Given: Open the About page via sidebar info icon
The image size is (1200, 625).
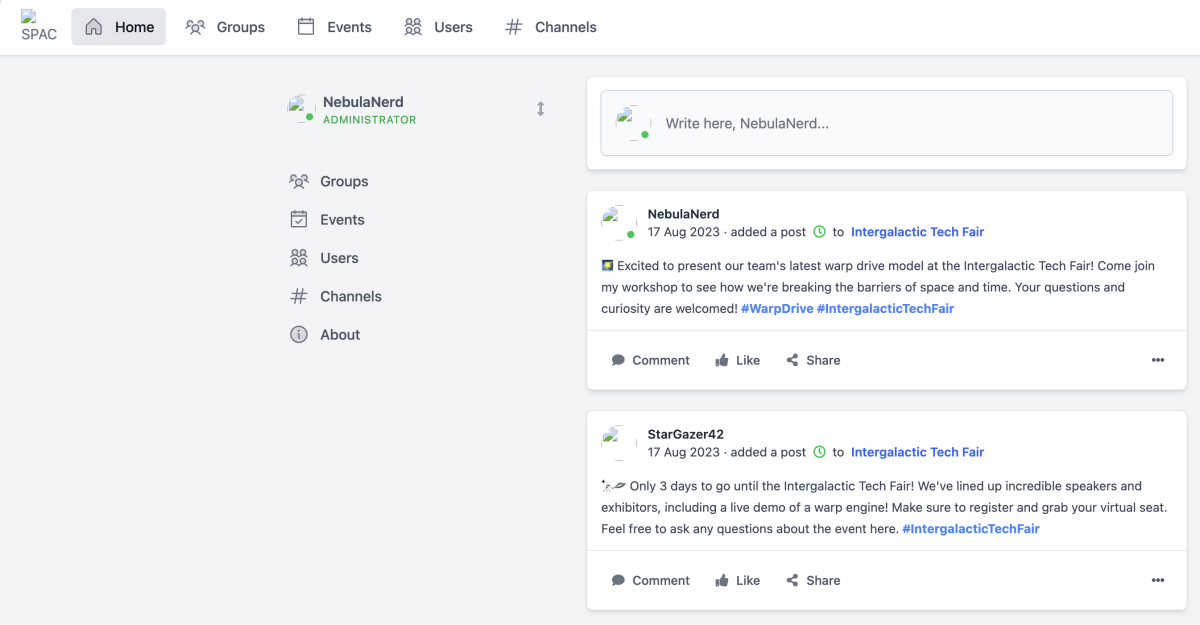Looking at the screenshot, I should [298, 335].
